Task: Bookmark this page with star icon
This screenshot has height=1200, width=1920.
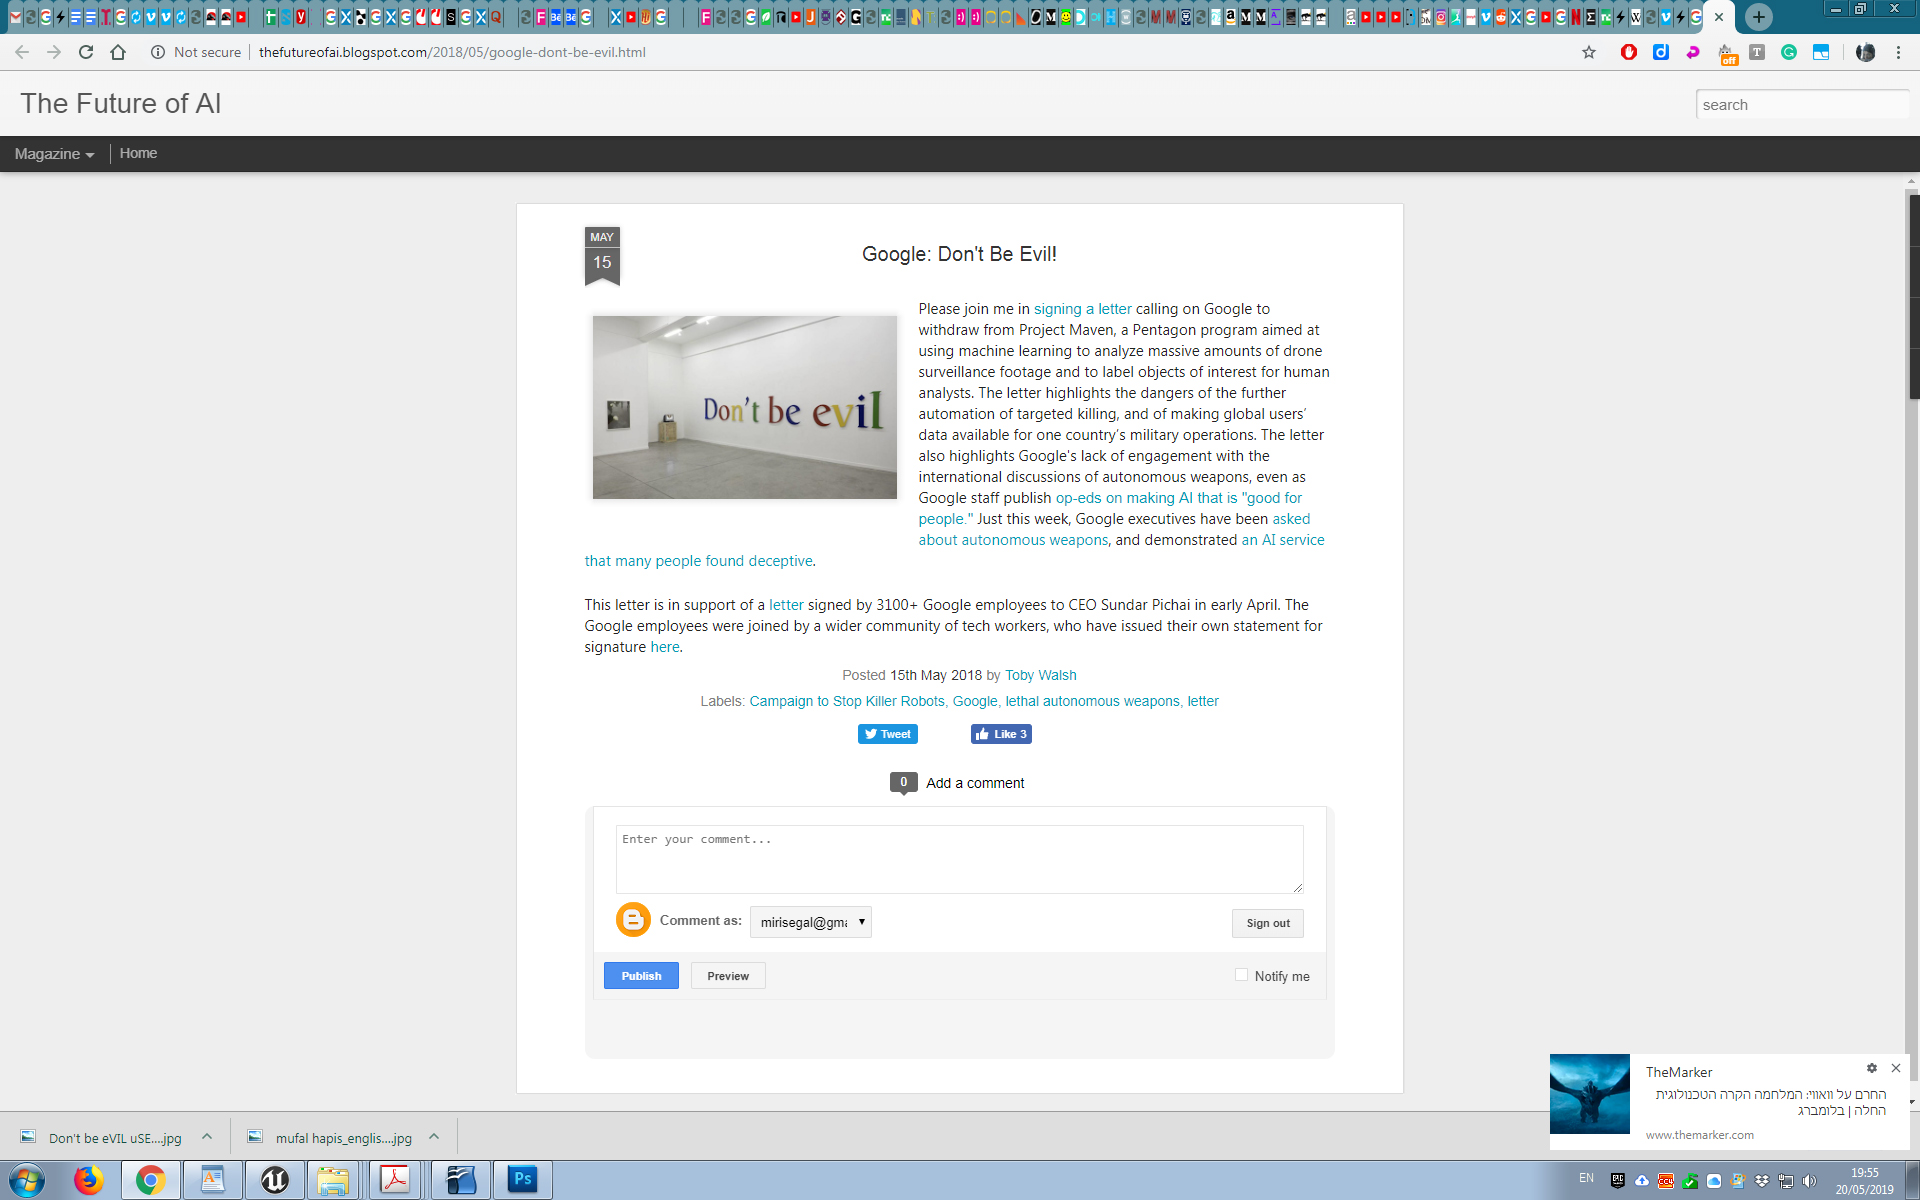Action: 1589,52
